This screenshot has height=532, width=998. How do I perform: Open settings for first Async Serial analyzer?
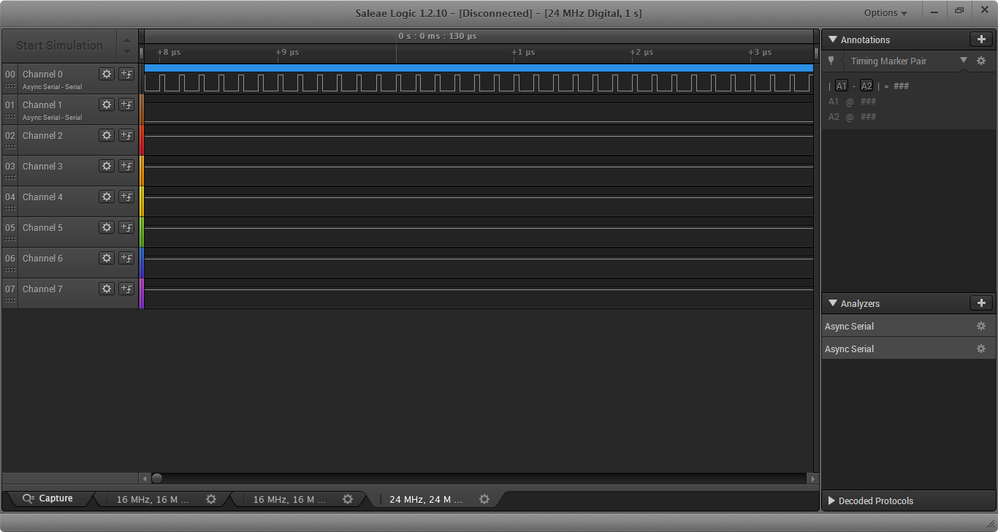pos(981,326)
